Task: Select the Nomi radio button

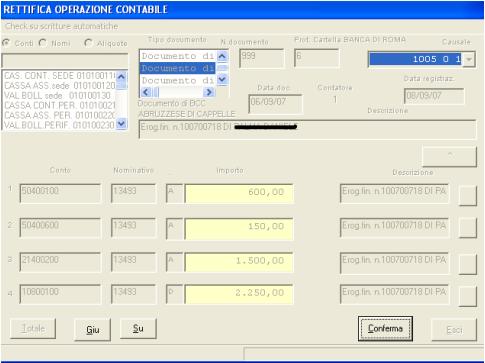Action: (x=43, y=43)
